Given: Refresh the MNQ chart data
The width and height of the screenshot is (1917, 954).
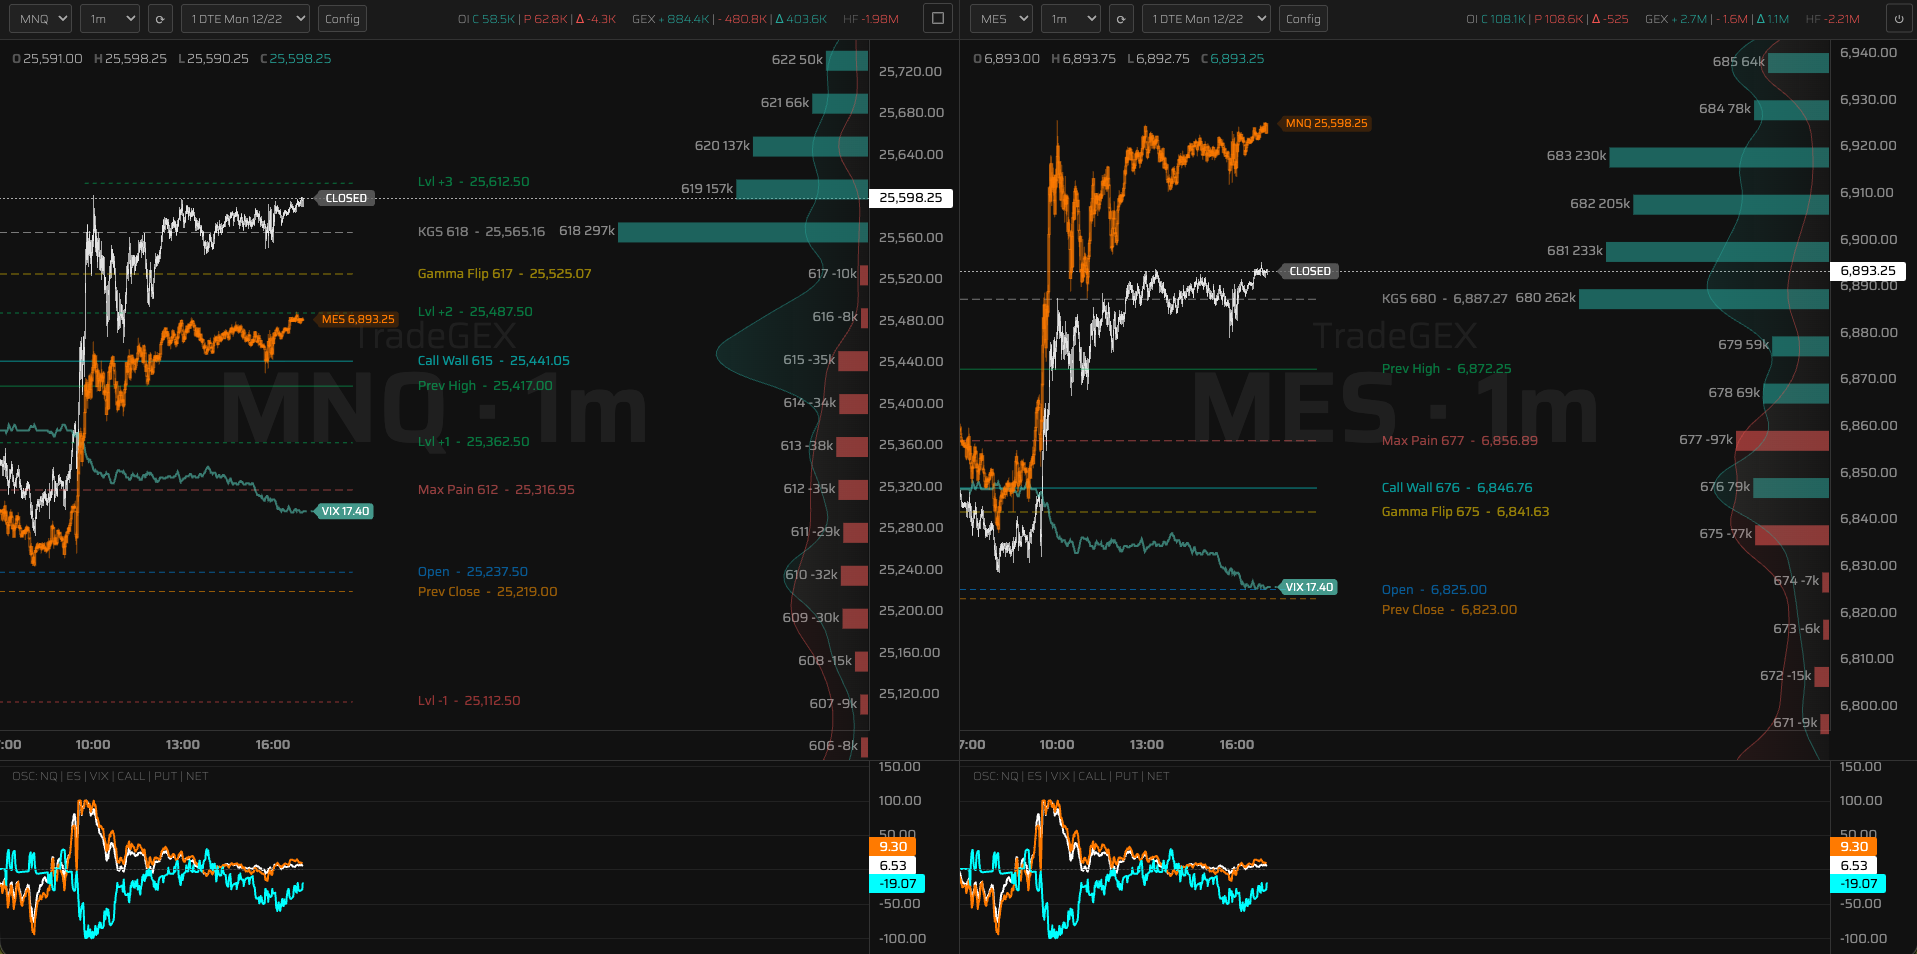Looking at the screenshot, I should pos(160,18).
